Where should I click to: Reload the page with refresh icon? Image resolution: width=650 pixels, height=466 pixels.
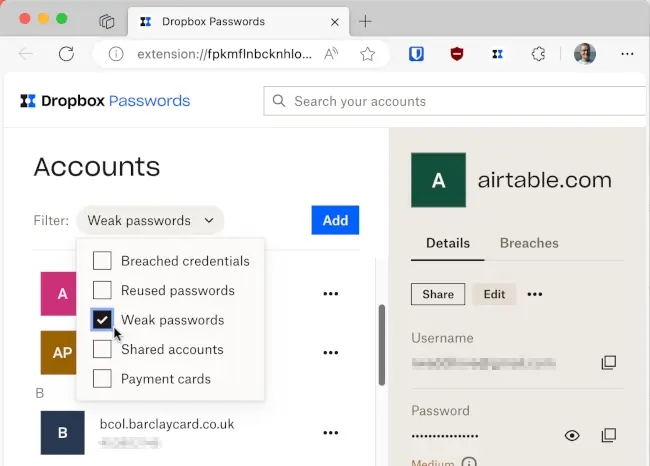coord(66,54)
